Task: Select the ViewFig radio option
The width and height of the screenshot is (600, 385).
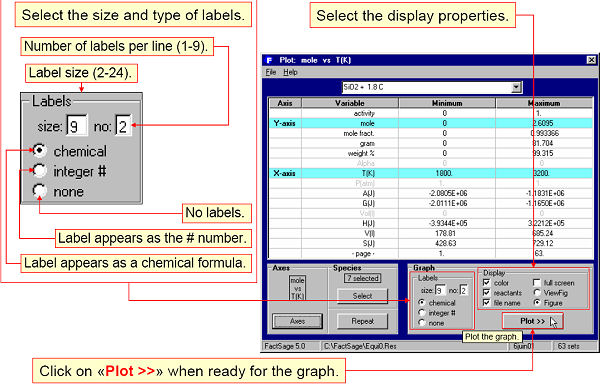Action: coord(537,293)
